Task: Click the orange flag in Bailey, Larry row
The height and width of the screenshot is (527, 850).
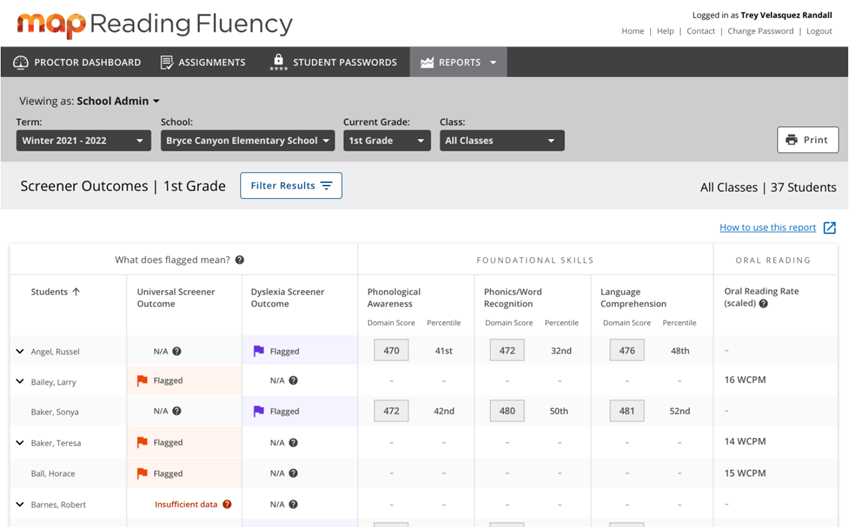Action: 142,381
